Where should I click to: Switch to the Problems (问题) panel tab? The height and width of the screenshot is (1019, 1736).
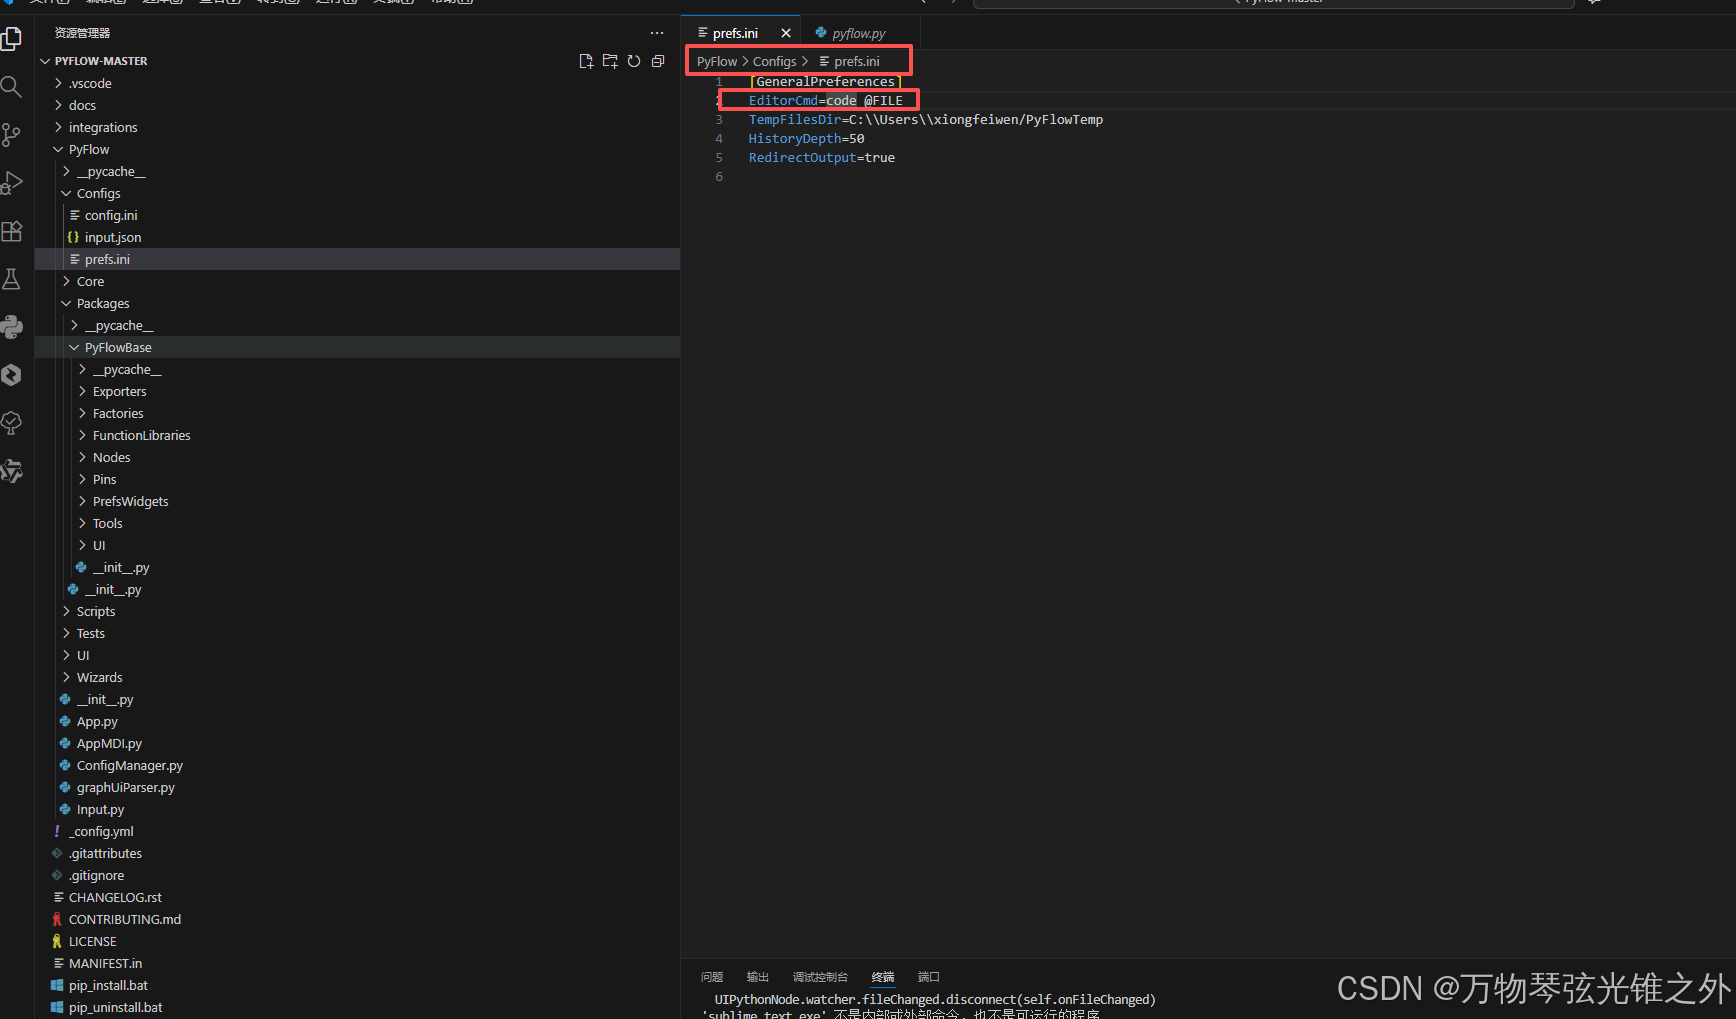[x=712, y=977]
